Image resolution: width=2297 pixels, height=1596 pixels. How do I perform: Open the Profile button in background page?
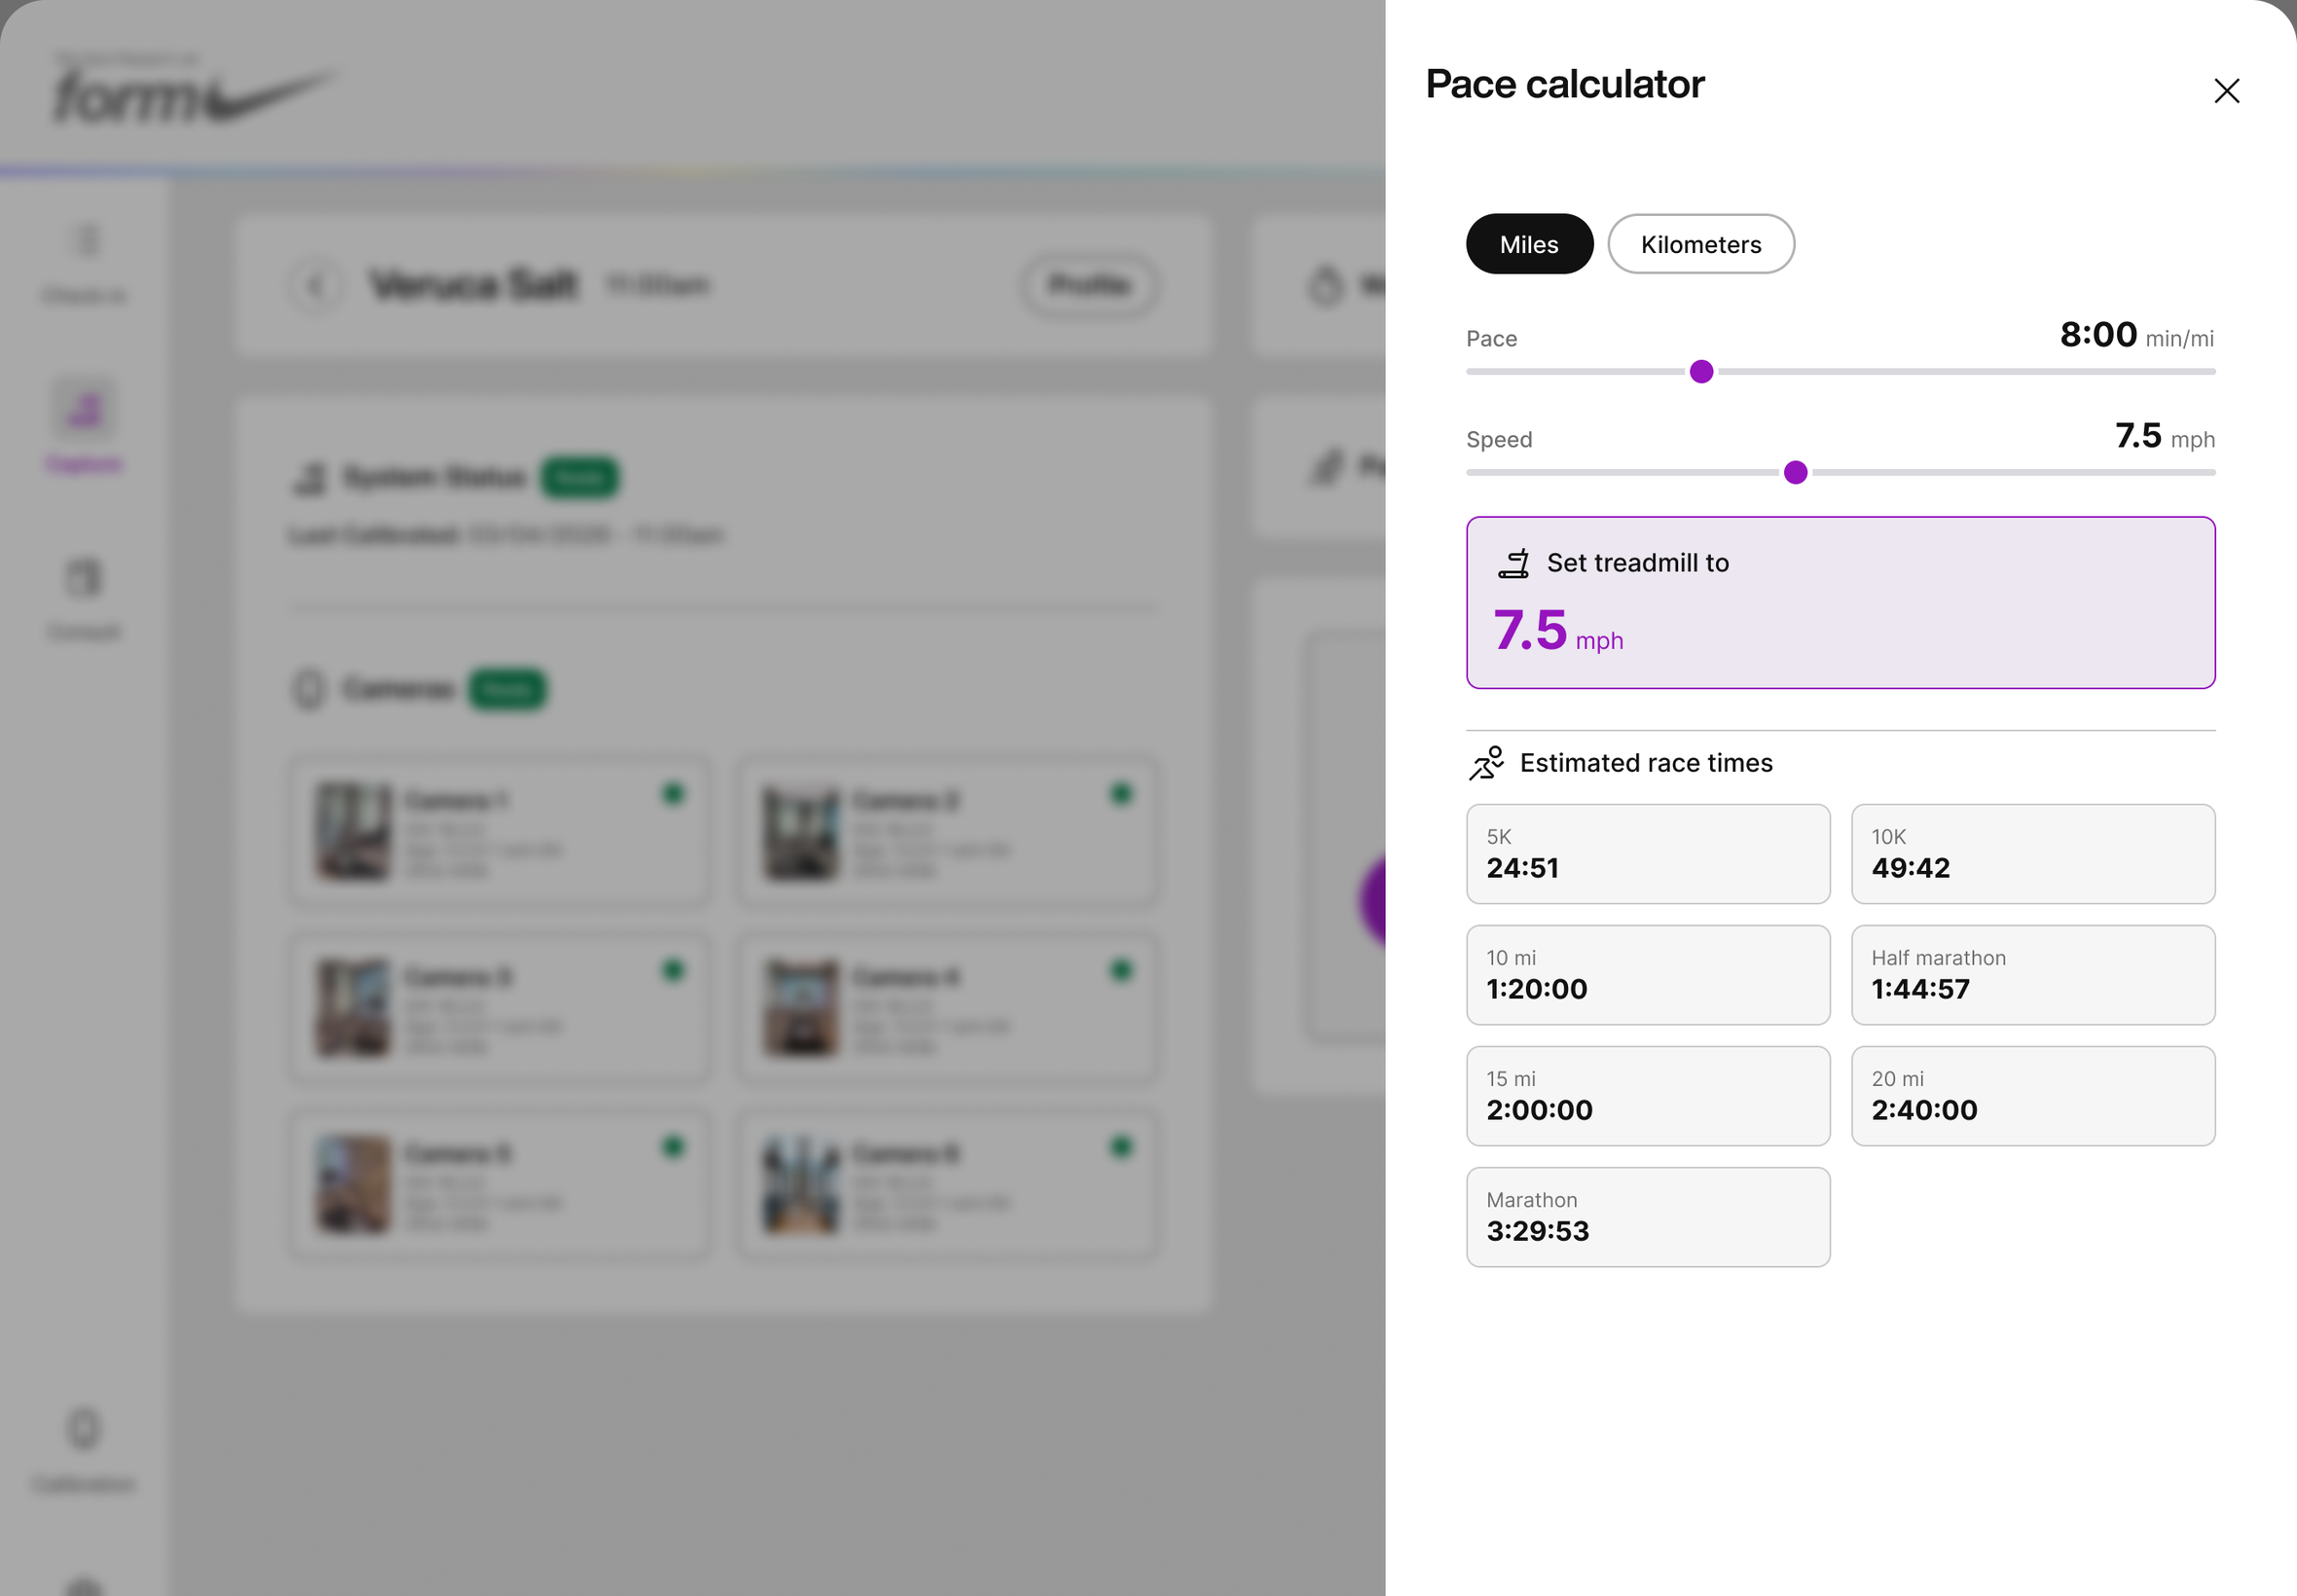pyautogui.click(x=1090, y=286)
